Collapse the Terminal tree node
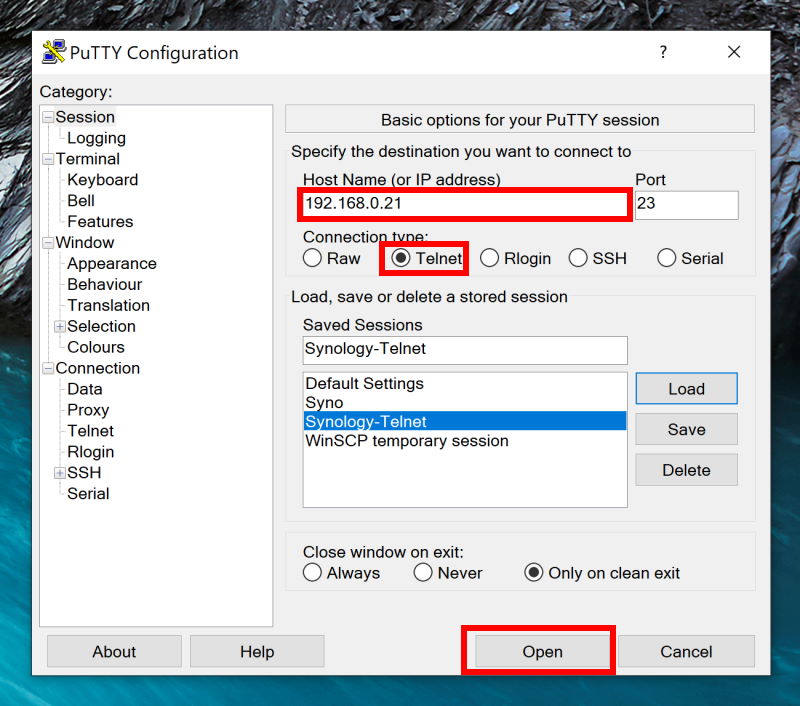The width and height of the screenshot is (800, 706). pos(48,159)
